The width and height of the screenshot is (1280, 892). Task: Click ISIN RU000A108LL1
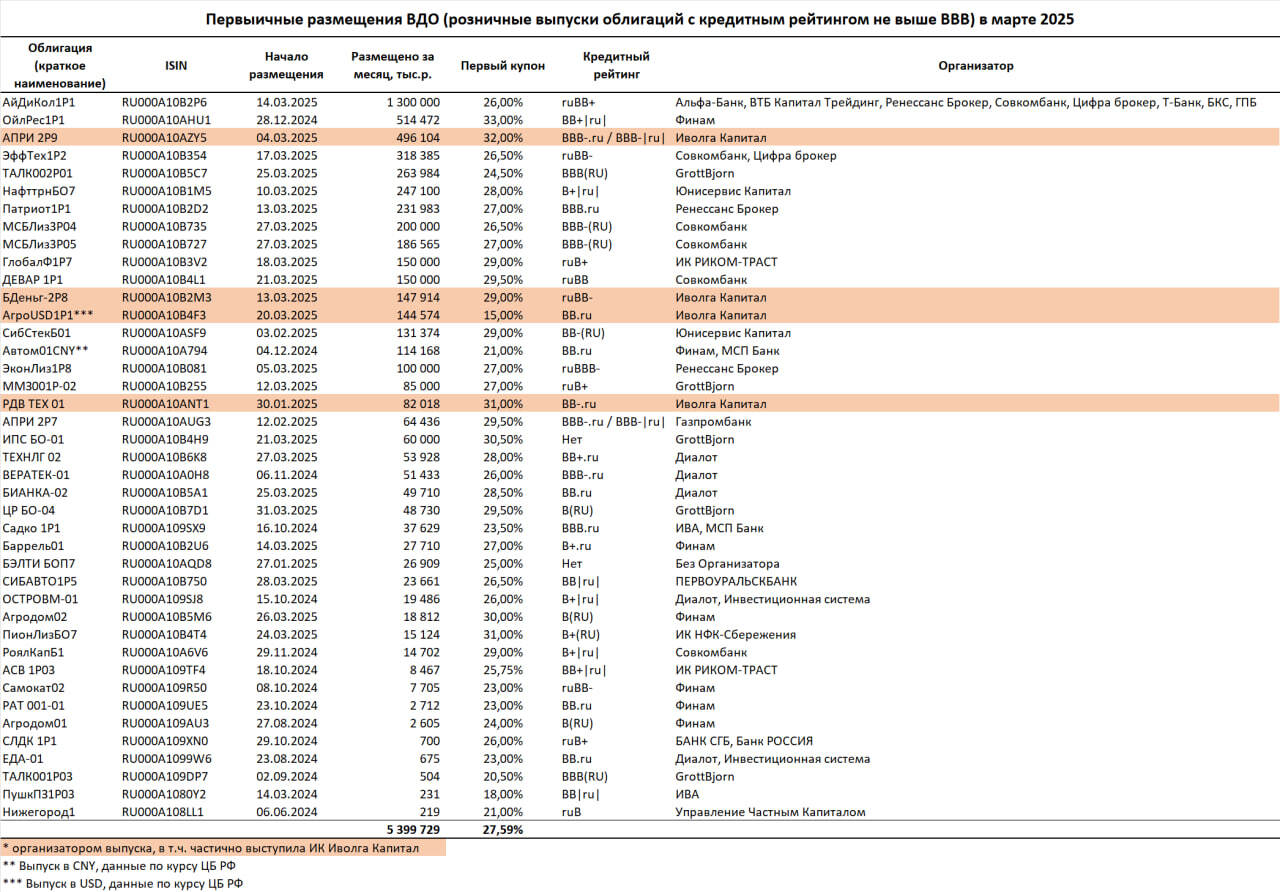click(164, 812)
